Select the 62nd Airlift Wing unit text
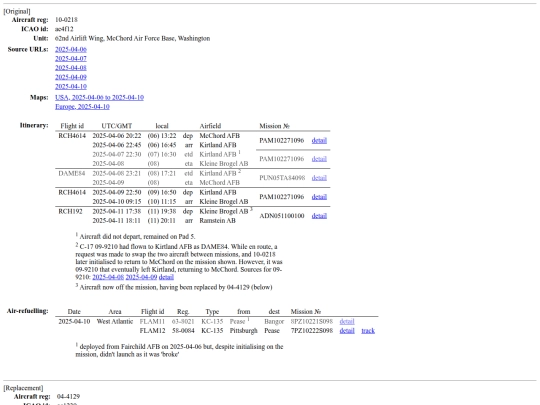 tap(132, 38)
